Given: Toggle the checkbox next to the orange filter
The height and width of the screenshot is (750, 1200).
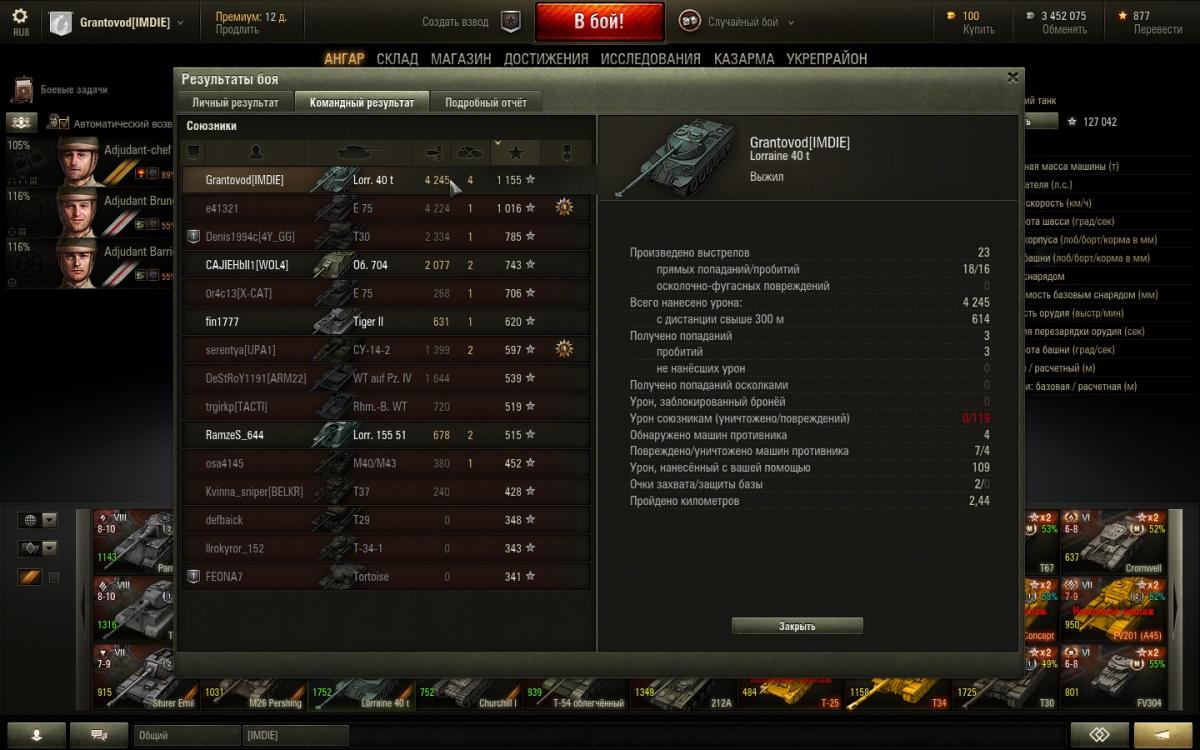Looking at the screenshot, I should pos(54,577).
